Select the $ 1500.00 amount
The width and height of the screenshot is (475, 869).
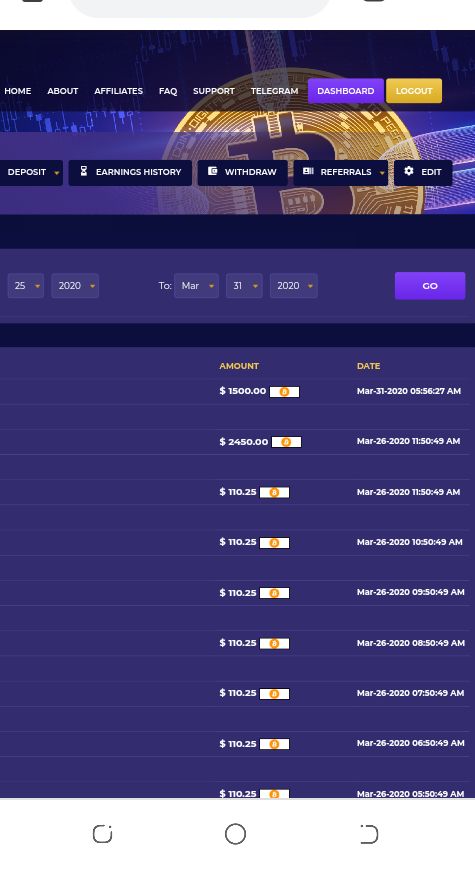pos(243,391)
